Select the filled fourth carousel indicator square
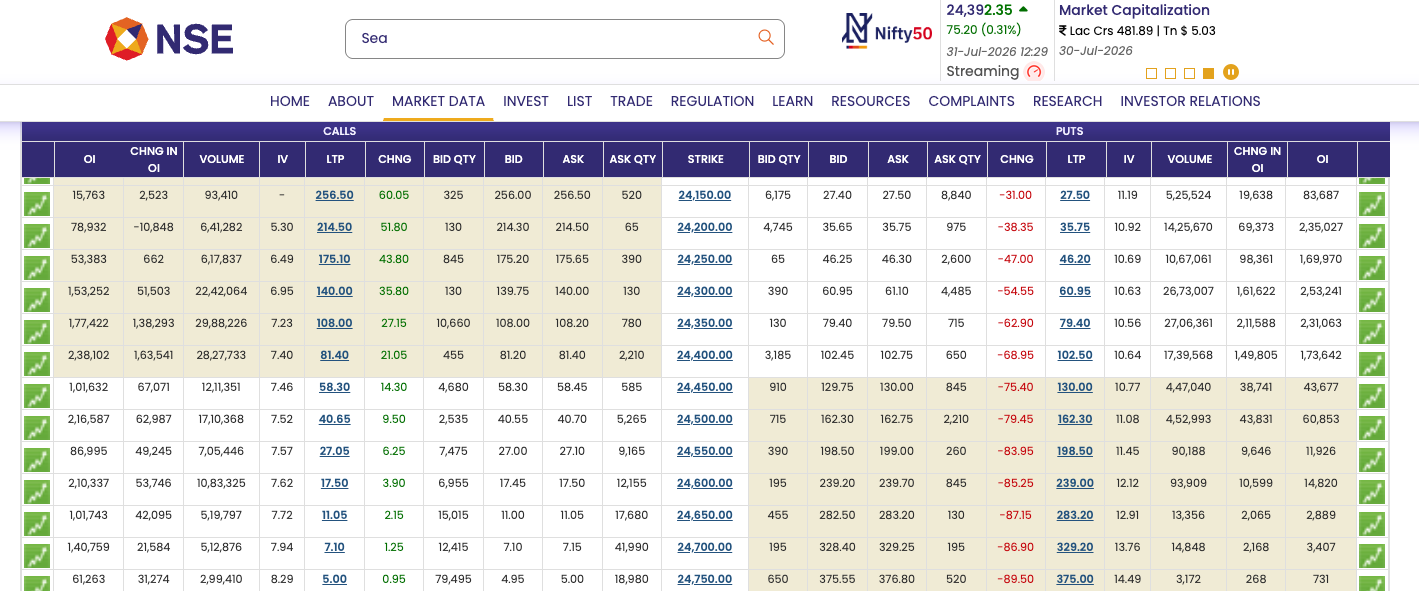This screenshot has width=1419, height=591. click(1209, 73)
